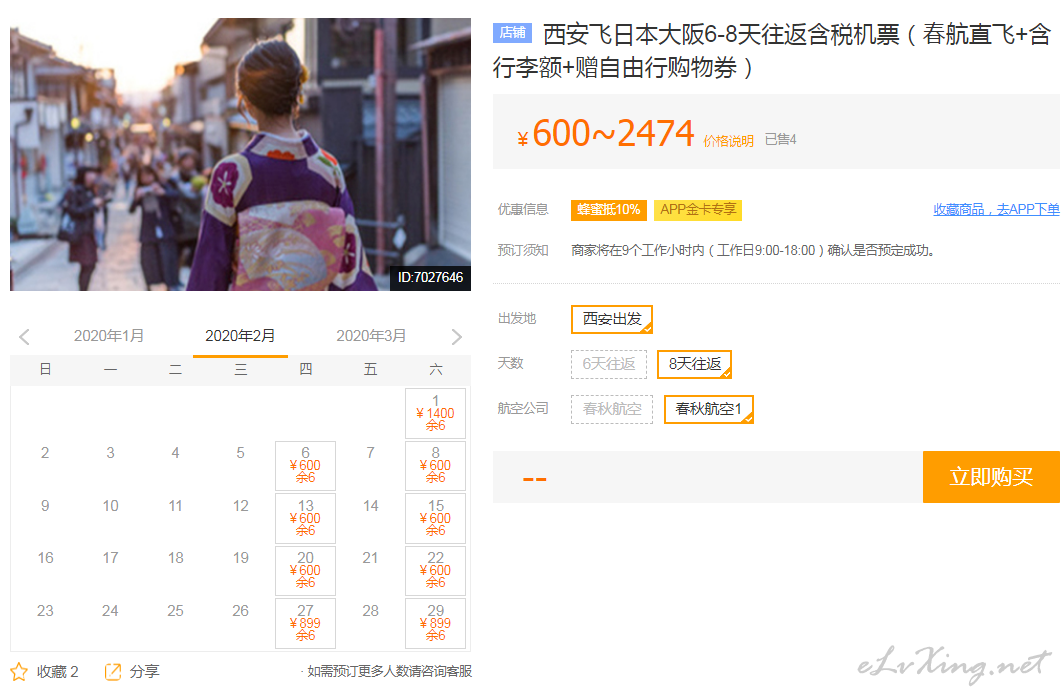Click the ID:7027646 label on photo
This screenshot has height=698, width=1062.
pos(430,278)
